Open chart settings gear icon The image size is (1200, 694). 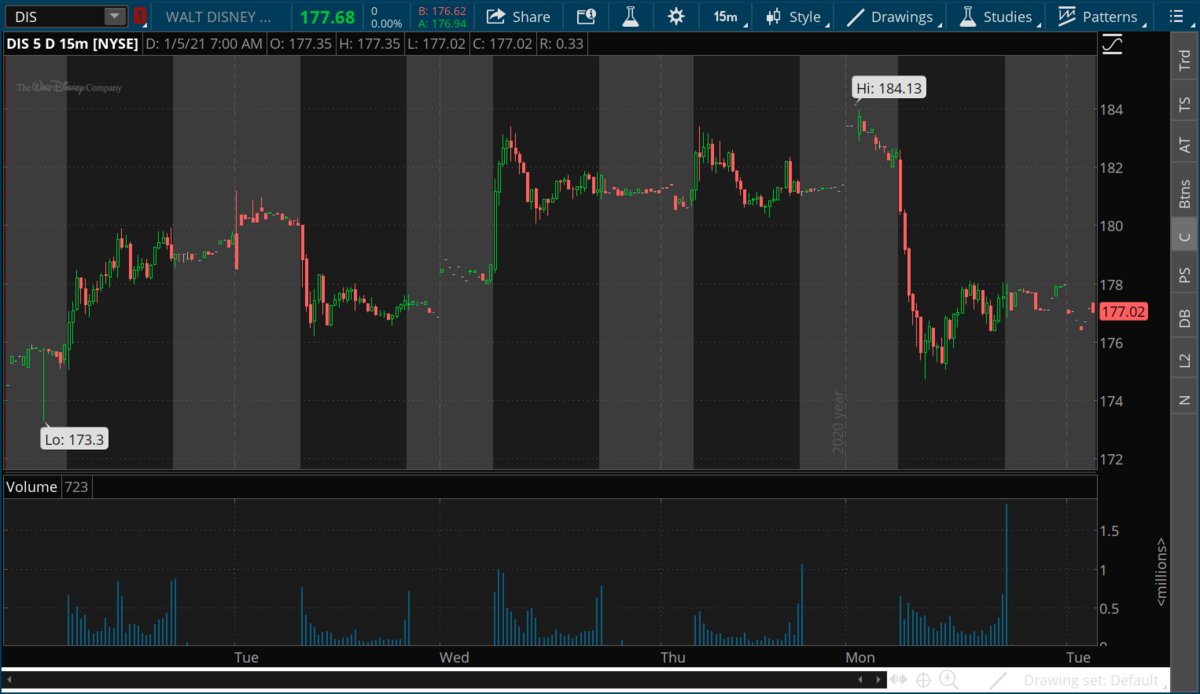(677, 17)
